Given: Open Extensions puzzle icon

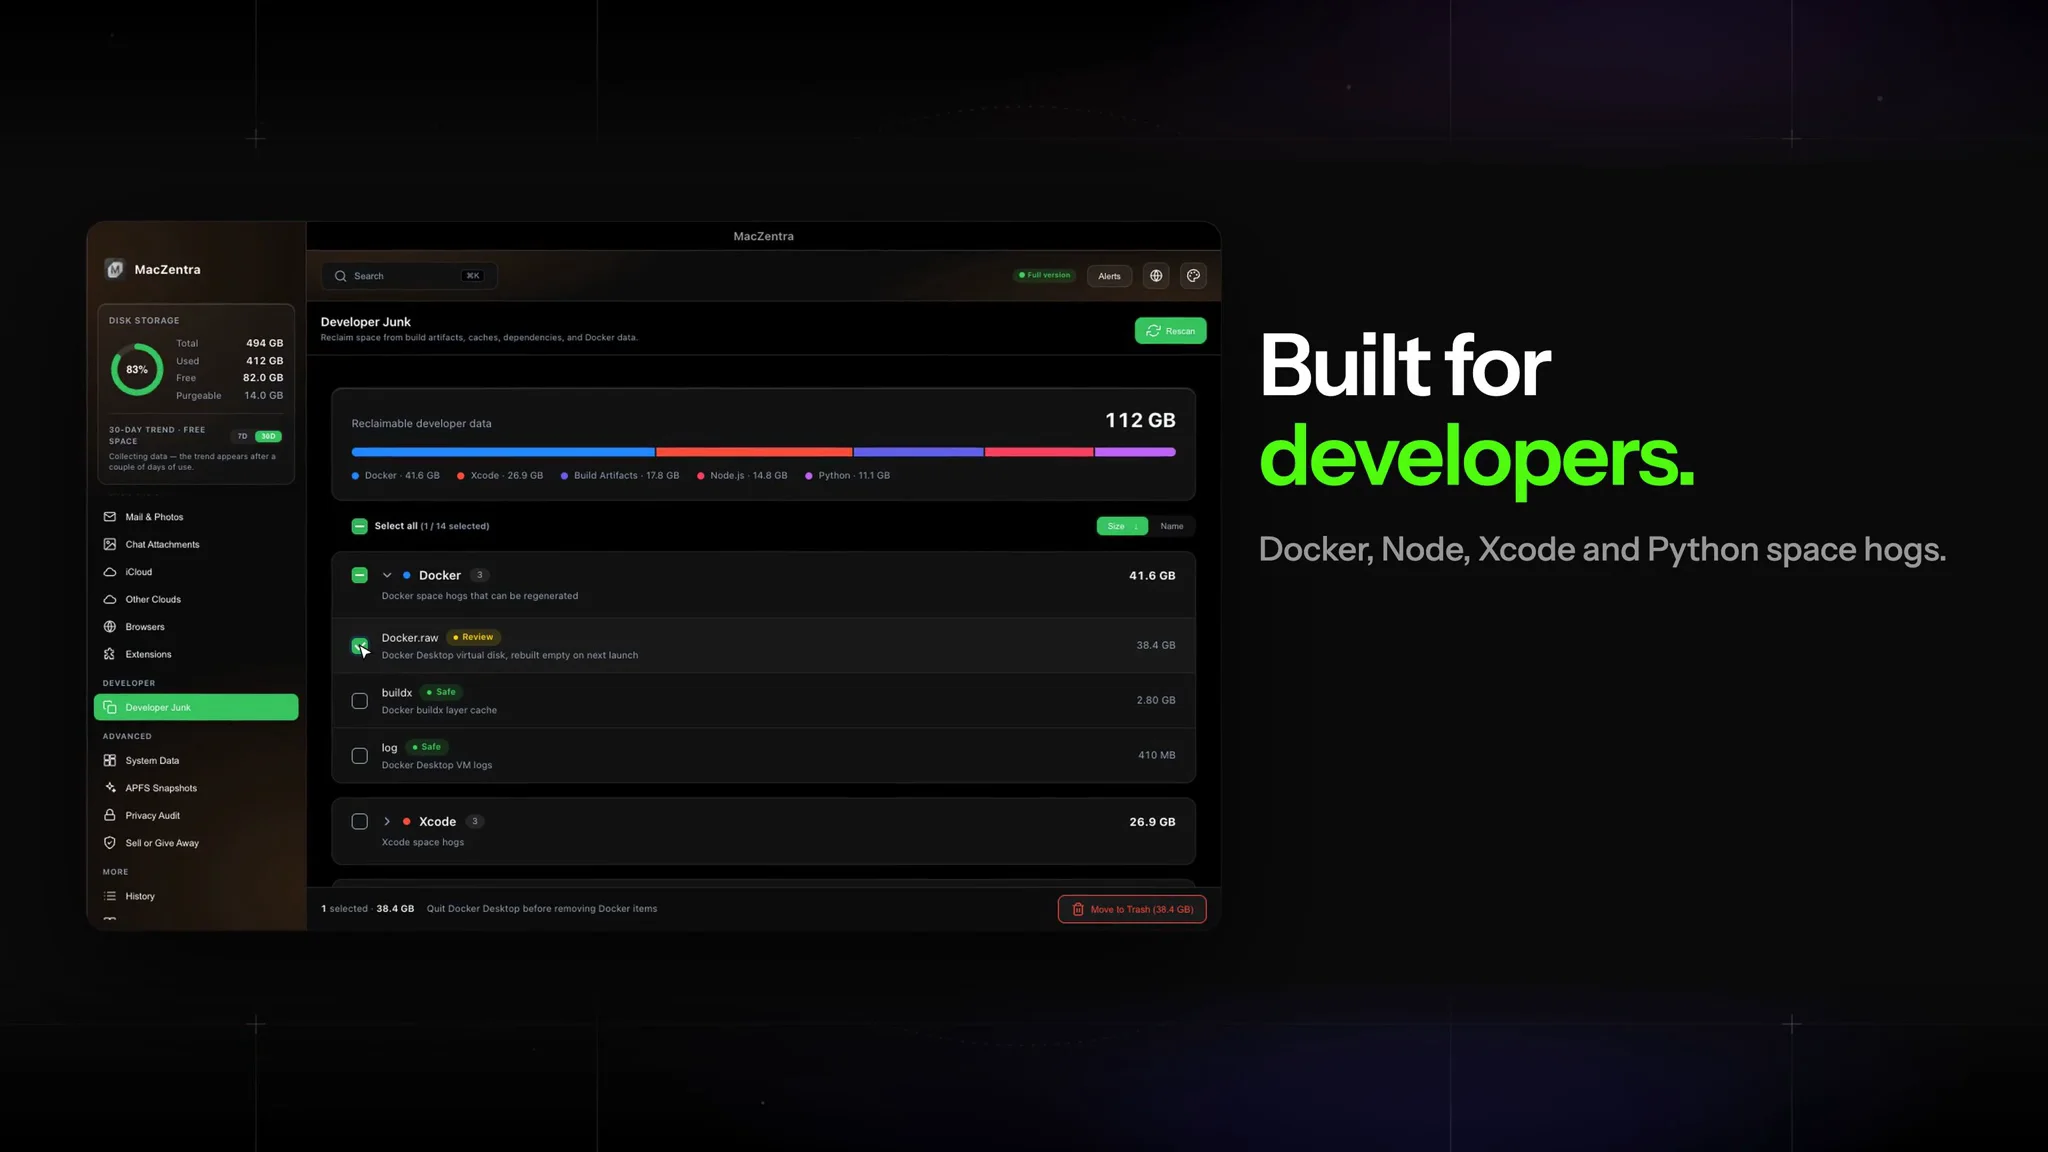Looking at the screenshot, I should click(x=110, y=654).
